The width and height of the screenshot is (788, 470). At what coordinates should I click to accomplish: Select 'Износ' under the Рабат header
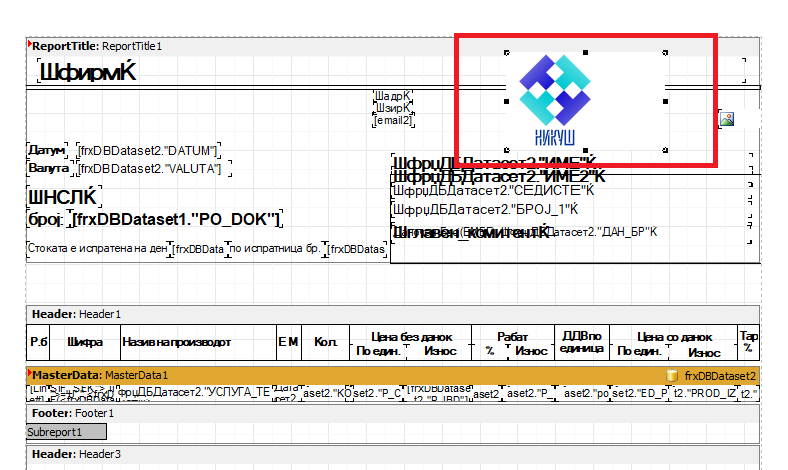(x=531, y=351)
